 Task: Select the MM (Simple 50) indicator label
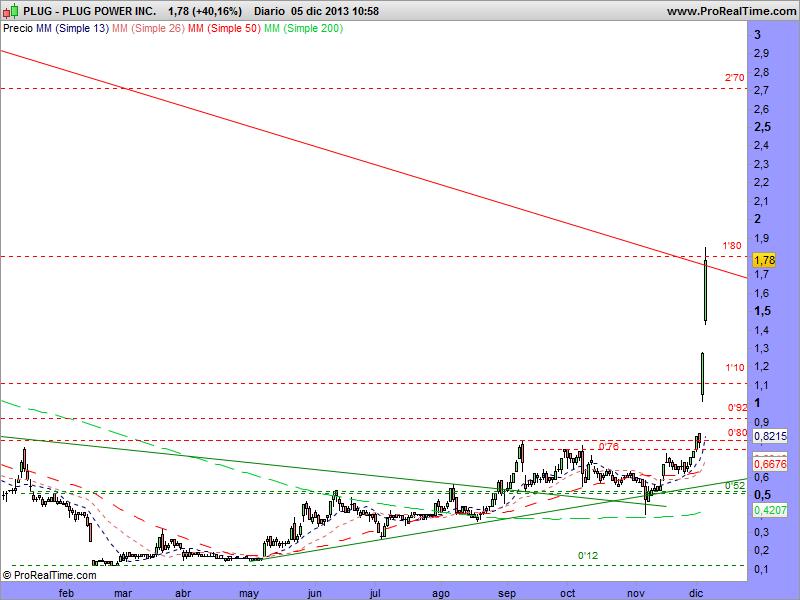click(x=224, y=29)
